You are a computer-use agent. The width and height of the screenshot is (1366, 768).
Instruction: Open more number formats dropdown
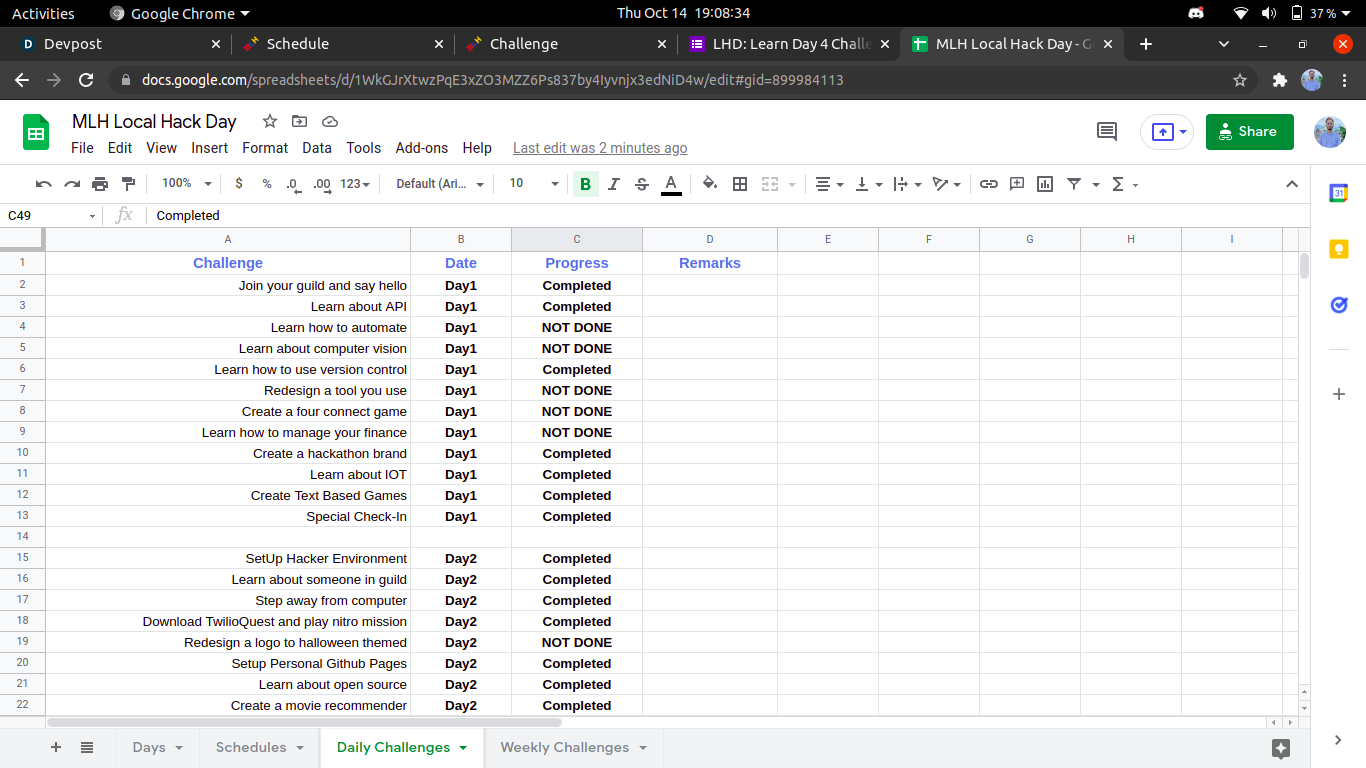pos(355,184)
